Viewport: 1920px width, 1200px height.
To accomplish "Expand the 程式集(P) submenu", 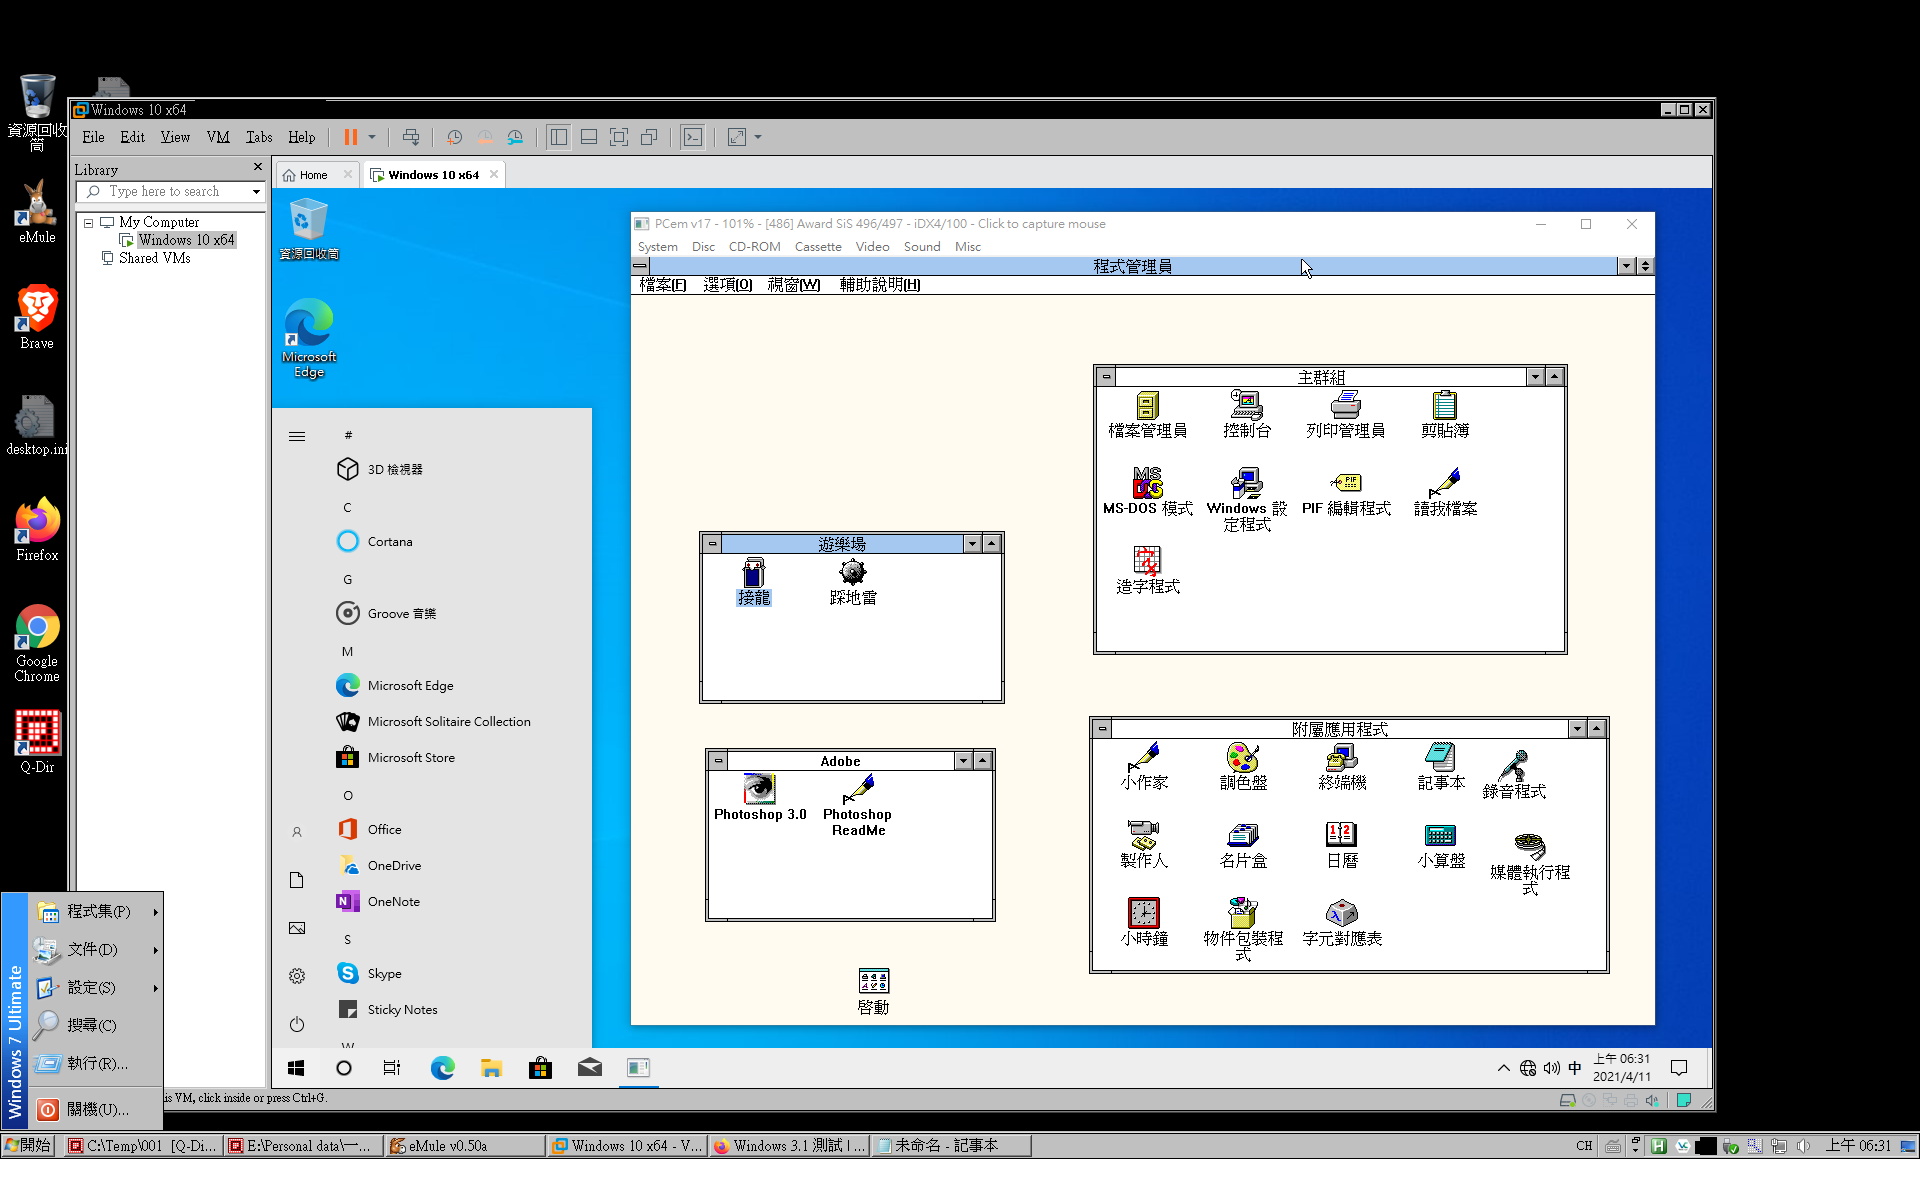I will coord(97,911).
